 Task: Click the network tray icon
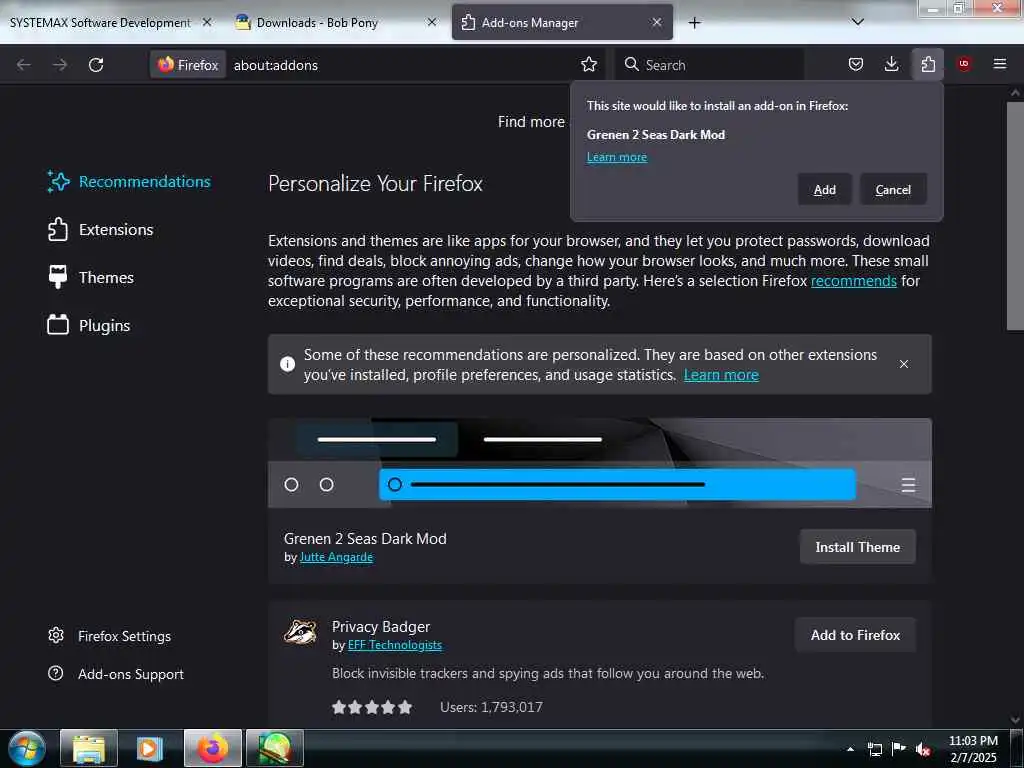tap(874, 749)
